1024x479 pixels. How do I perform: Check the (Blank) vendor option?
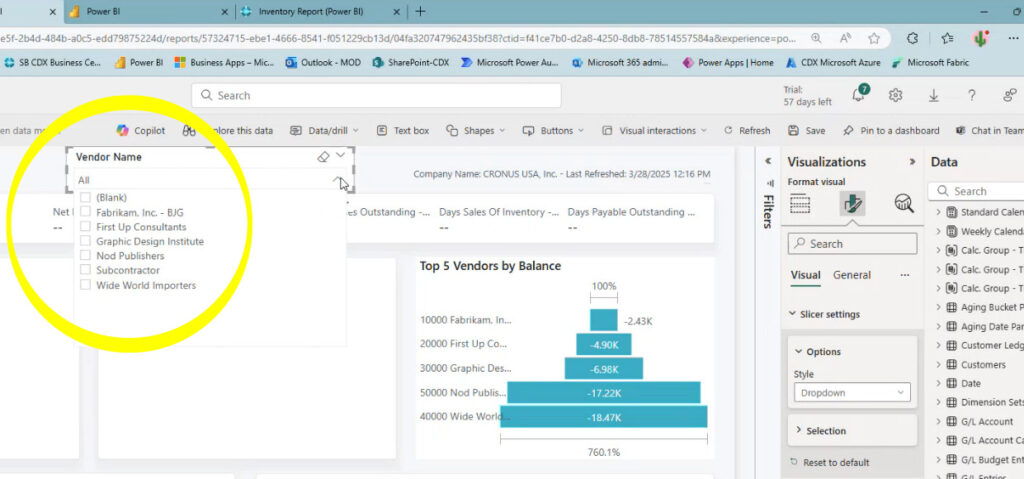pyautogui.click(x=85, y=197)
